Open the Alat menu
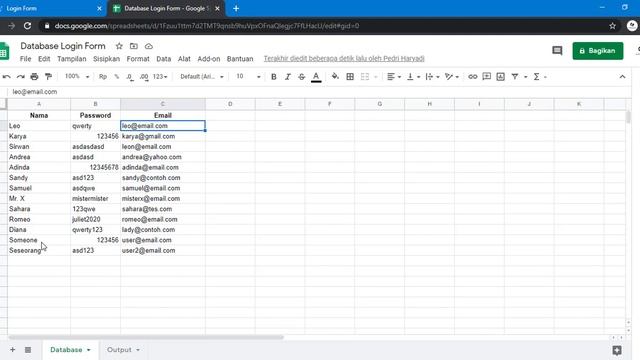The image size is (640, 360). coord(184,59)
